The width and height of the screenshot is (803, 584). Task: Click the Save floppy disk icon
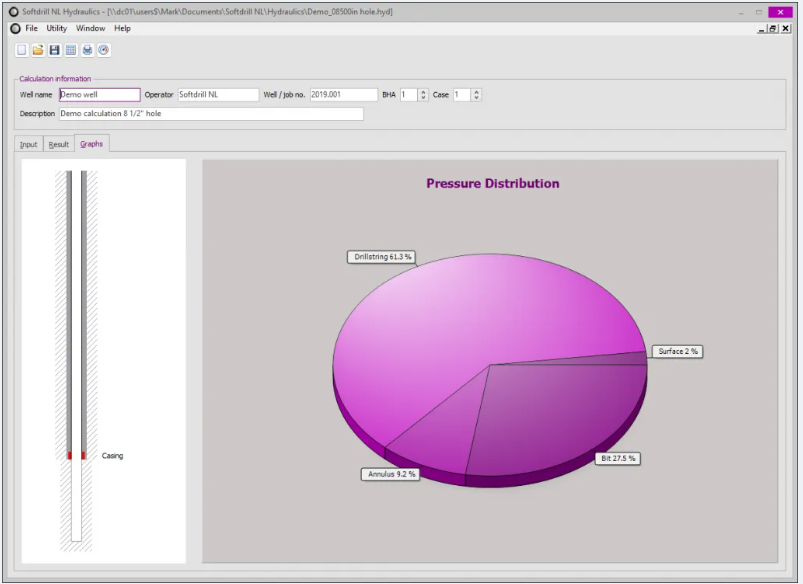pyautogui.click(x=54, y=50)
